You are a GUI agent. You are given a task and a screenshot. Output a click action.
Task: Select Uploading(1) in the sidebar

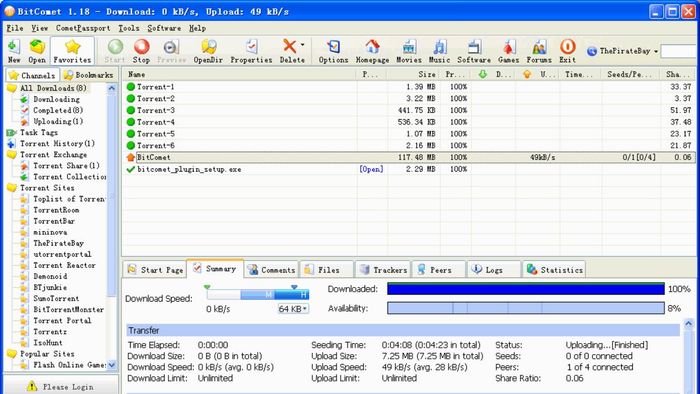(x=58, y=121)
